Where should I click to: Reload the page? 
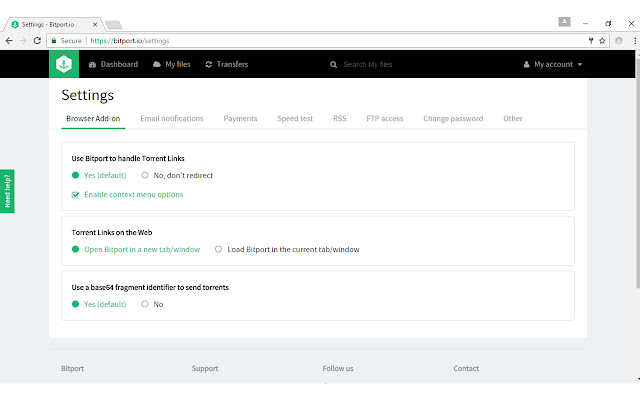(37, 41)
